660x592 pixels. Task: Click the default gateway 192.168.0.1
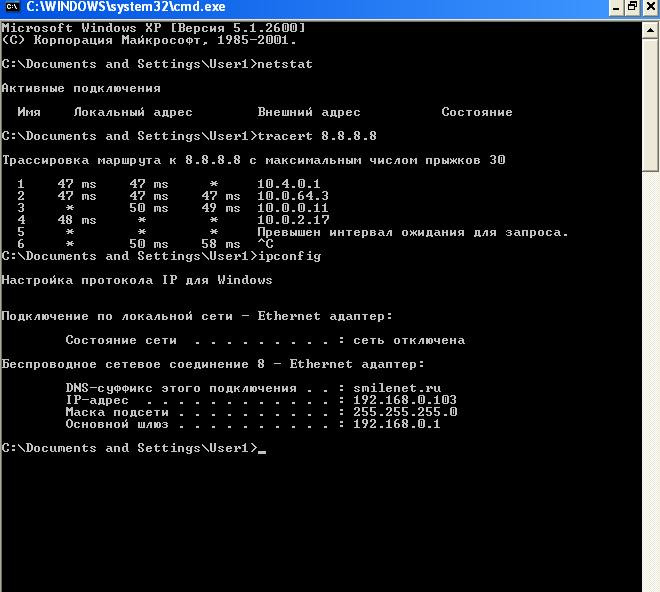[397, 424]
